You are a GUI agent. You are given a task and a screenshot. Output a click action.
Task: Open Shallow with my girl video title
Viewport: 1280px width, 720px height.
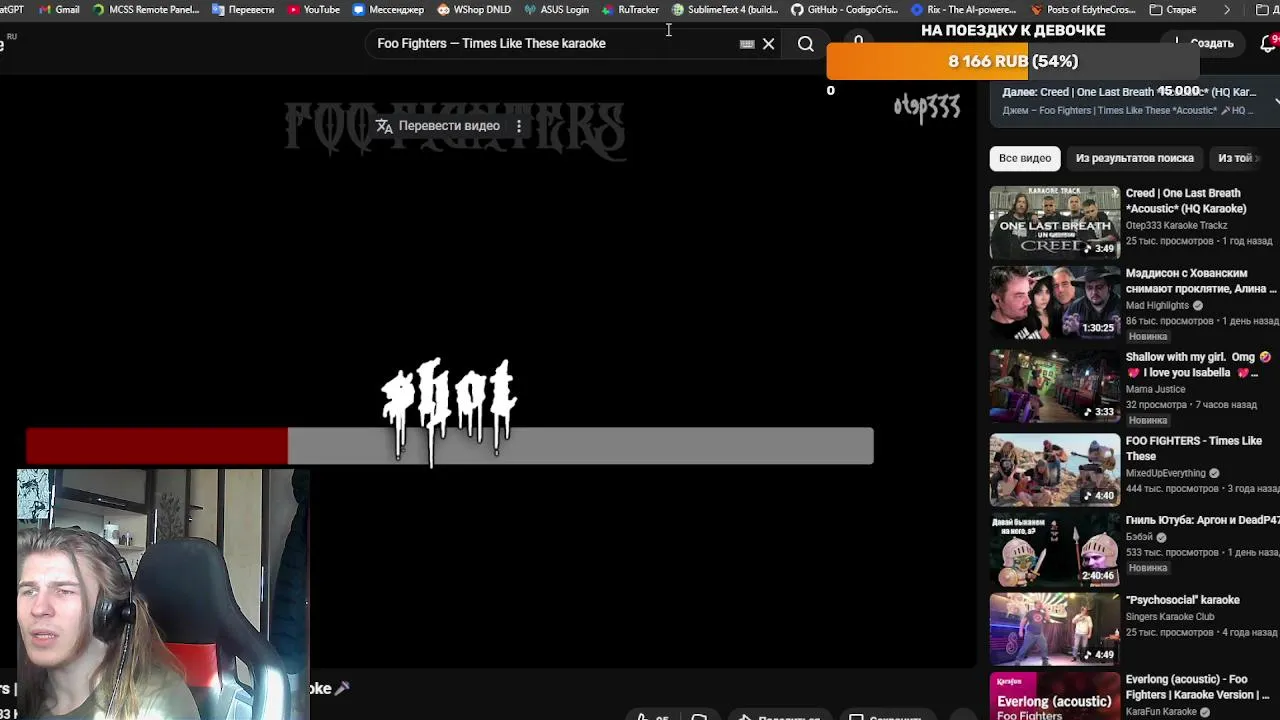click(1198, 365)
